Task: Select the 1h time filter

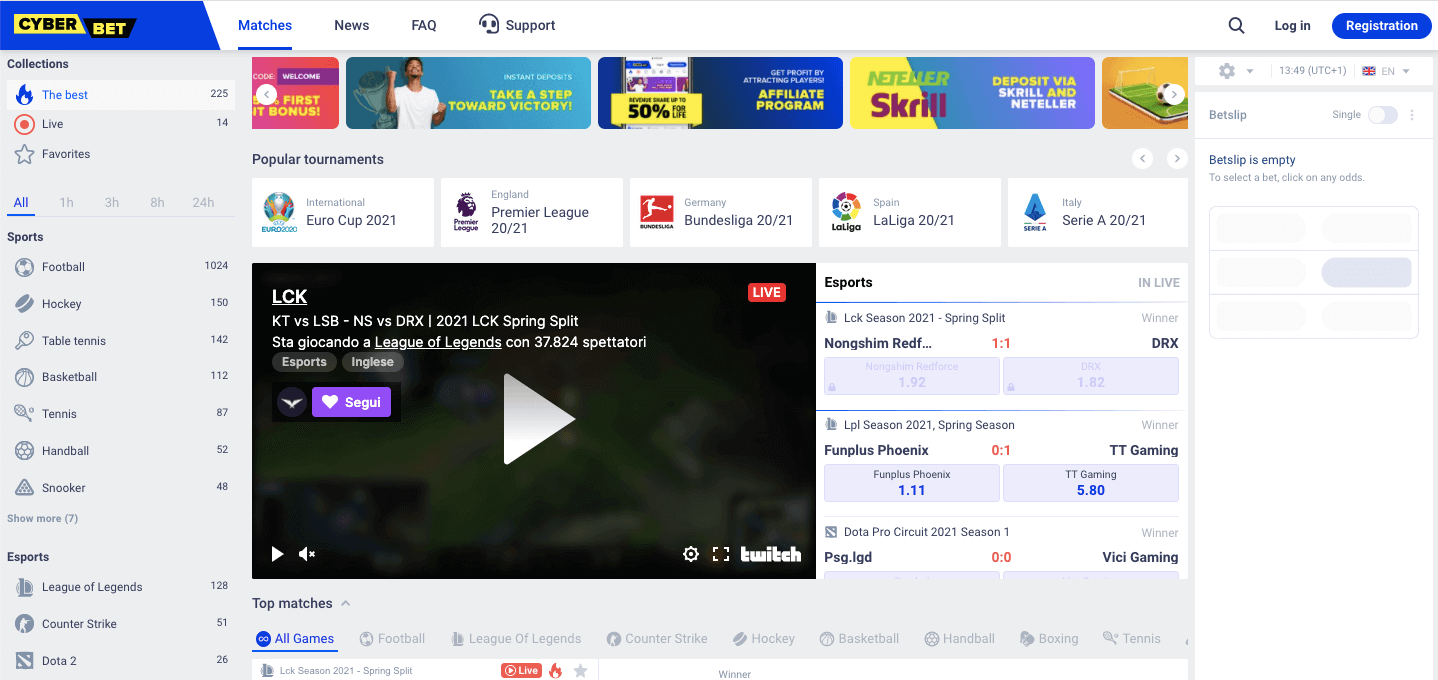Action: (x=66, y=201)
